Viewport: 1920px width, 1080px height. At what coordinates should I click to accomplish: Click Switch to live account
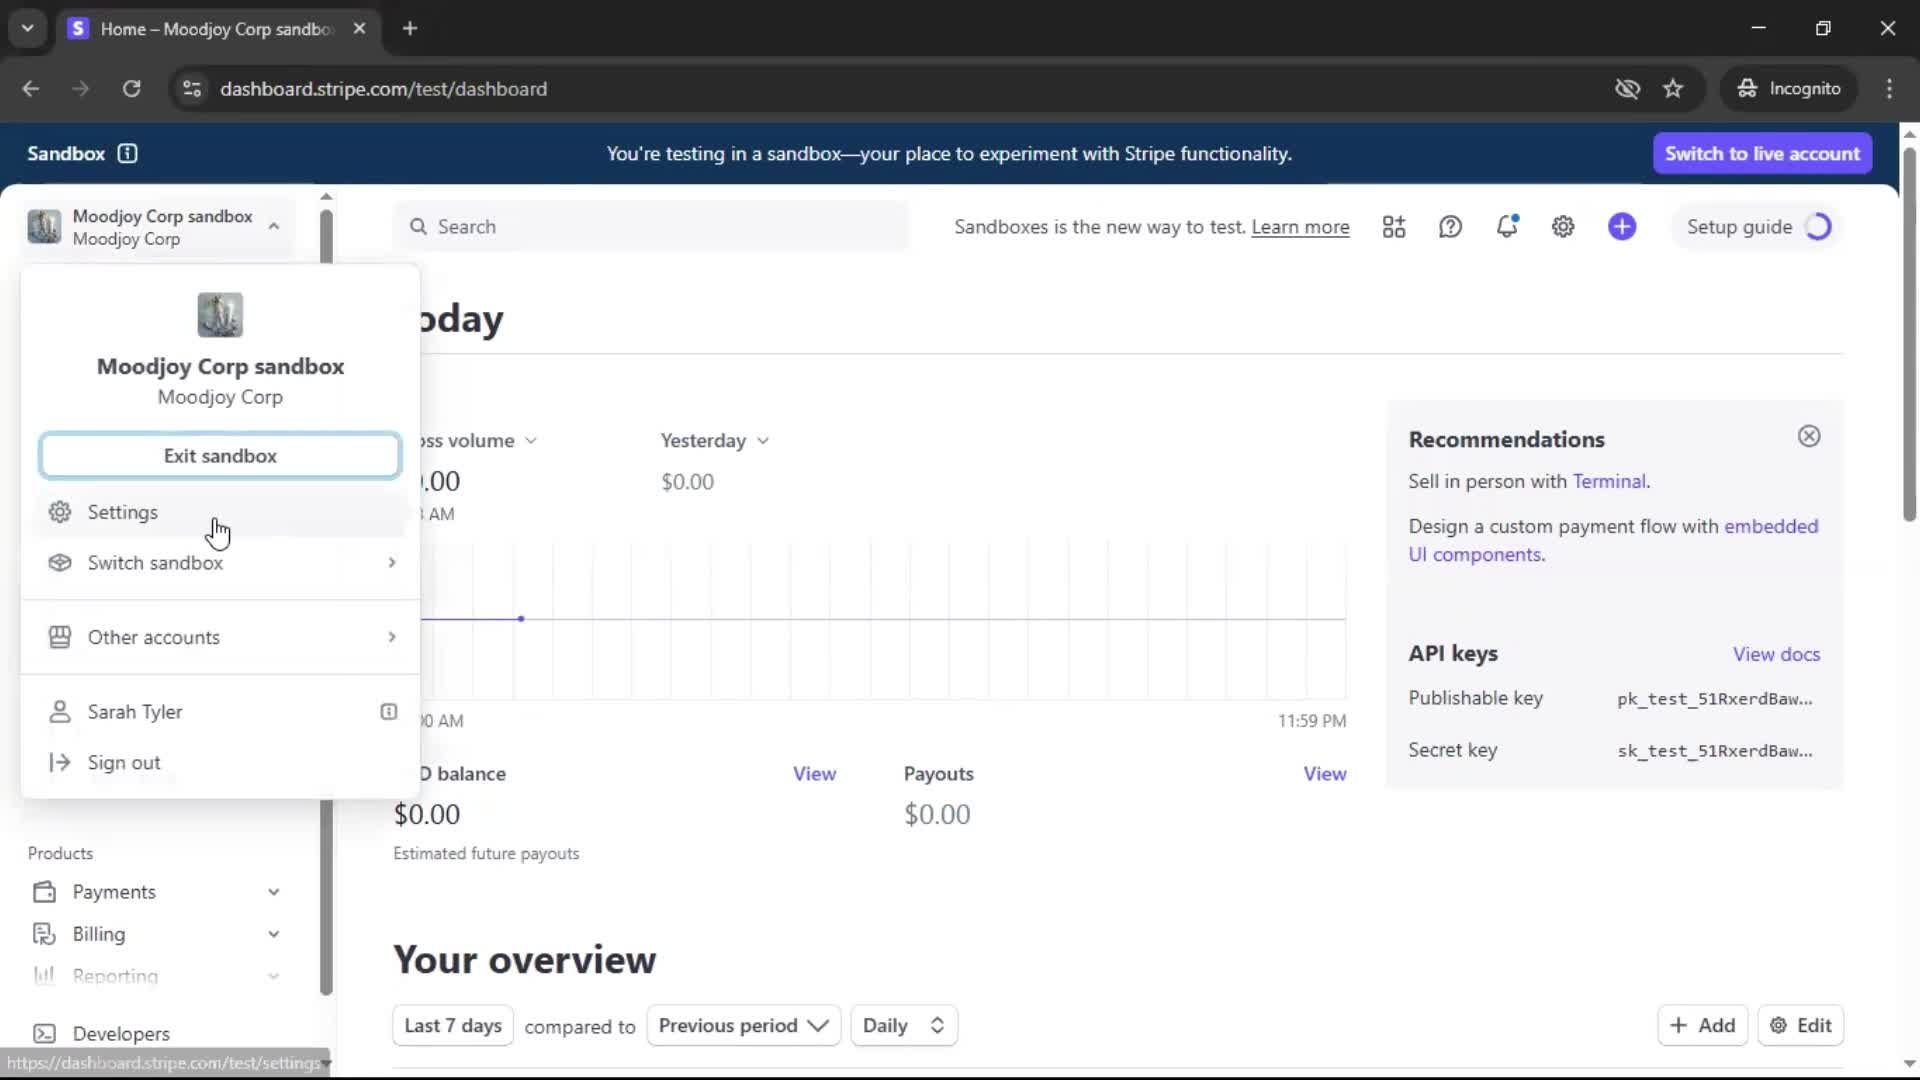[x=1762, y=153]
